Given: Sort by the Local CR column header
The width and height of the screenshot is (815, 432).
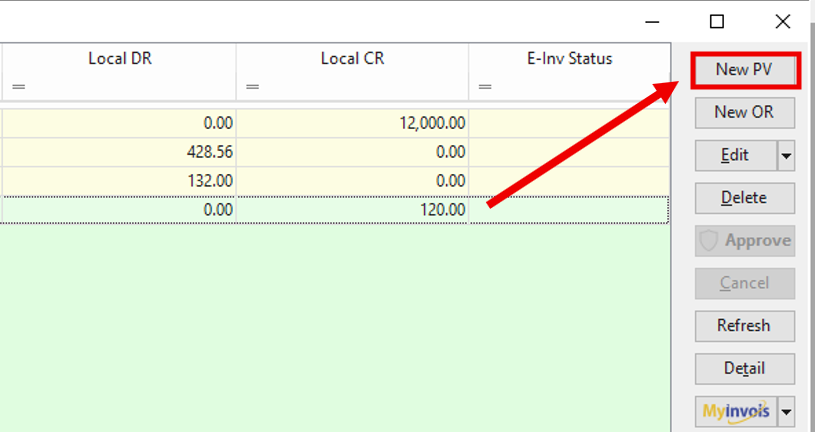Looking at the screenshot, I should point(352,59).
